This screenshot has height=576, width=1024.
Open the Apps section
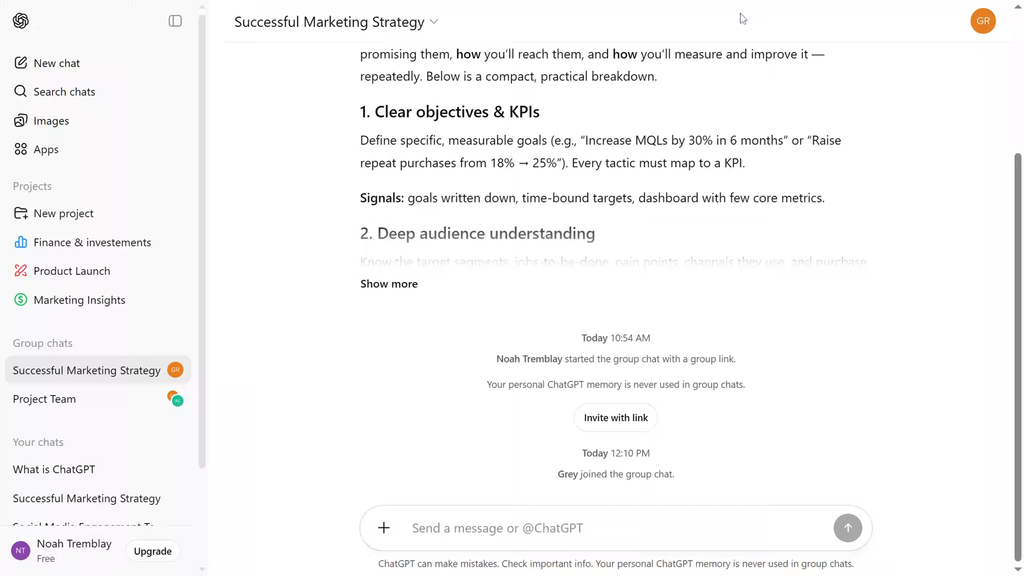click(46, 150)
